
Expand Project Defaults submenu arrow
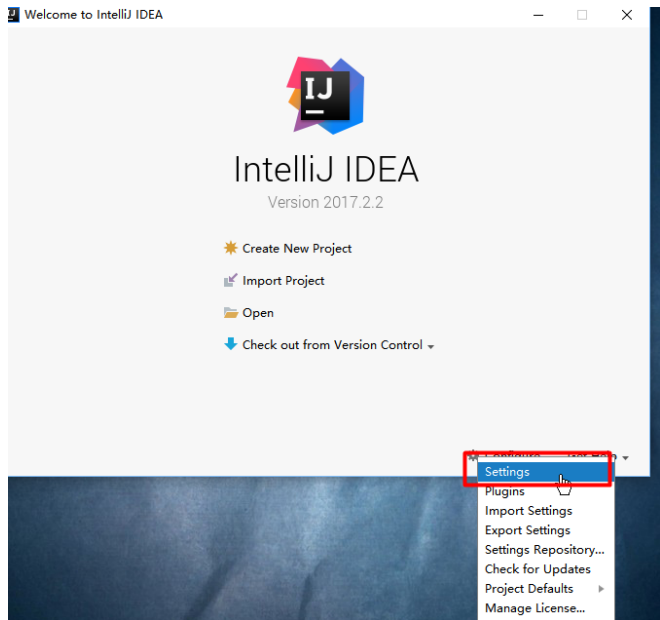pyautogui.click(x=601, y=588)
